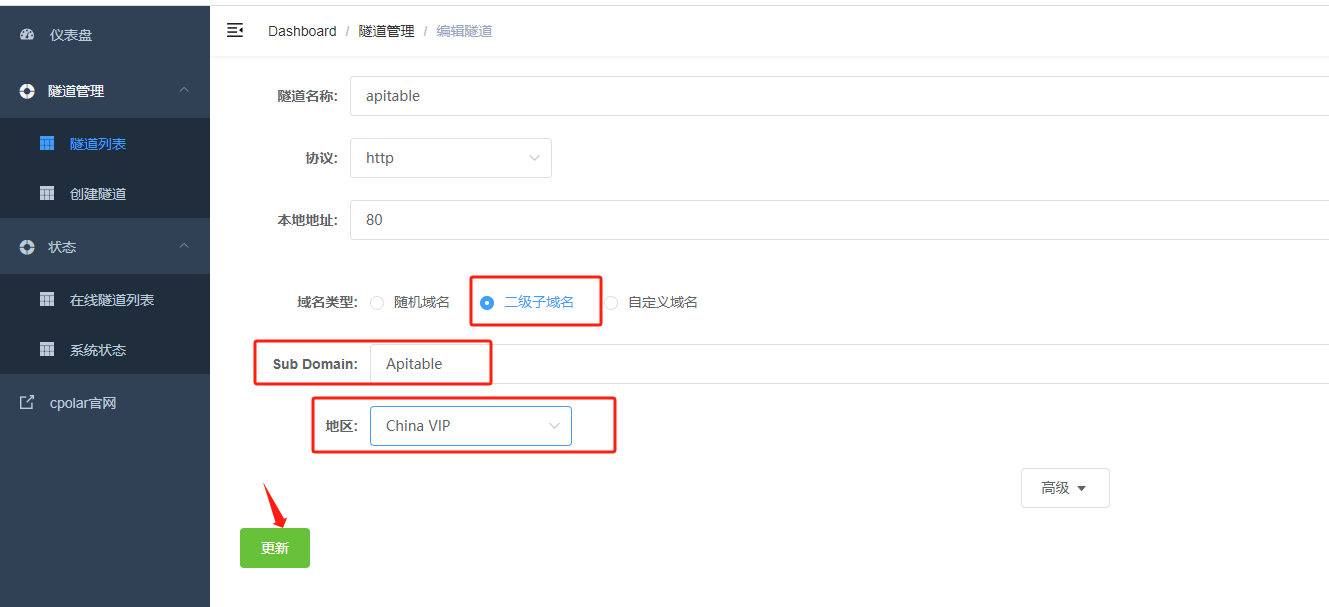Select the 自定义域名 radio button
The height and width of the screenshot is (607, 1329).
tap(611, 303)
